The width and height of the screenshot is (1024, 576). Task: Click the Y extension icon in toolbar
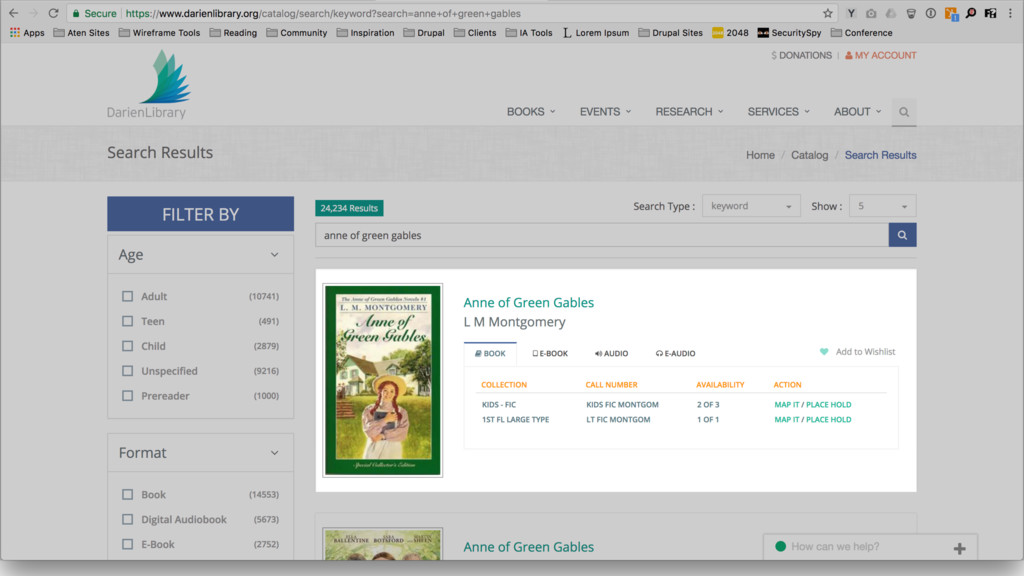pos(851,13)
